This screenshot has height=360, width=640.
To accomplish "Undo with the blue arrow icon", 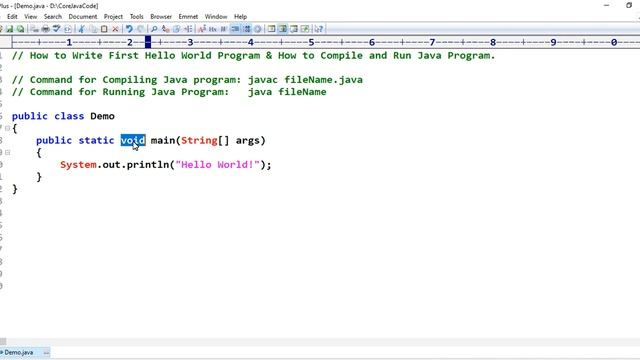I will click(129, 29).
